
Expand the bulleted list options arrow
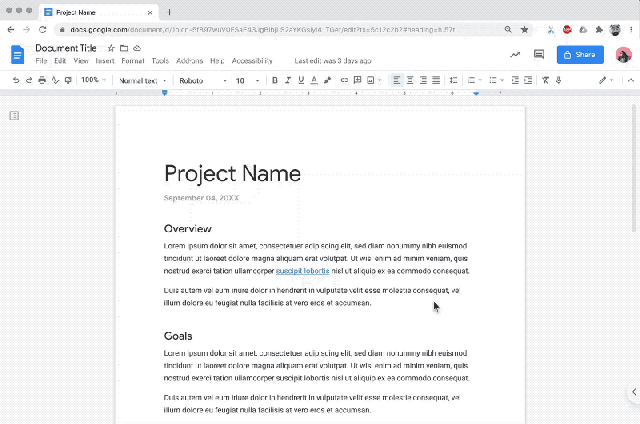pos(502,80)
